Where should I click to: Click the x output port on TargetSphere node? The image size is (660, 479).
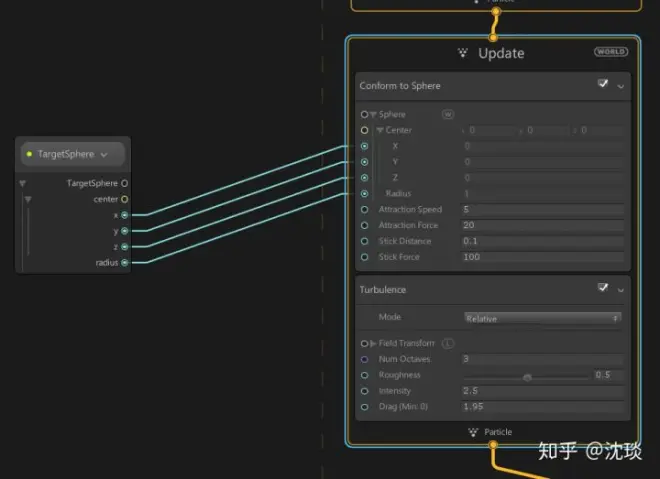pyautogui.click(x=125, y=215)
